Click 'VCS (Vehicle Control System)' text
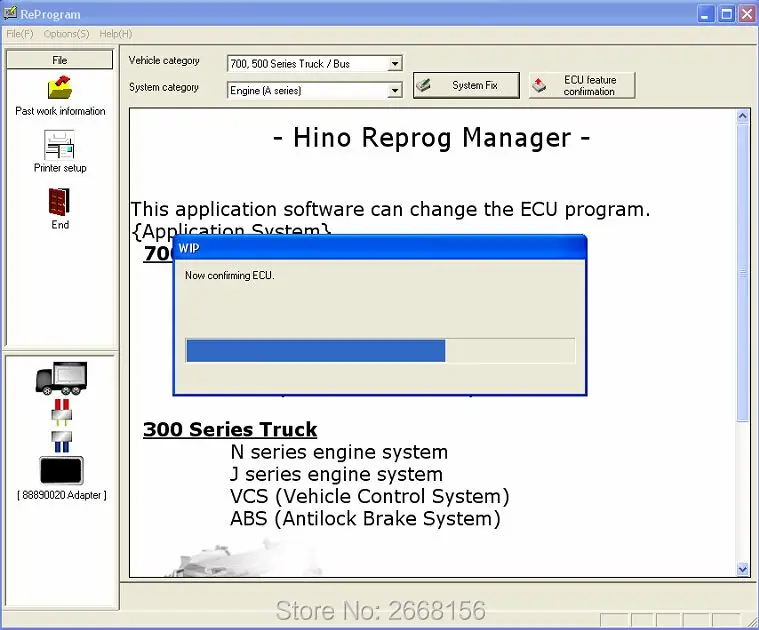 coord(370,496)
